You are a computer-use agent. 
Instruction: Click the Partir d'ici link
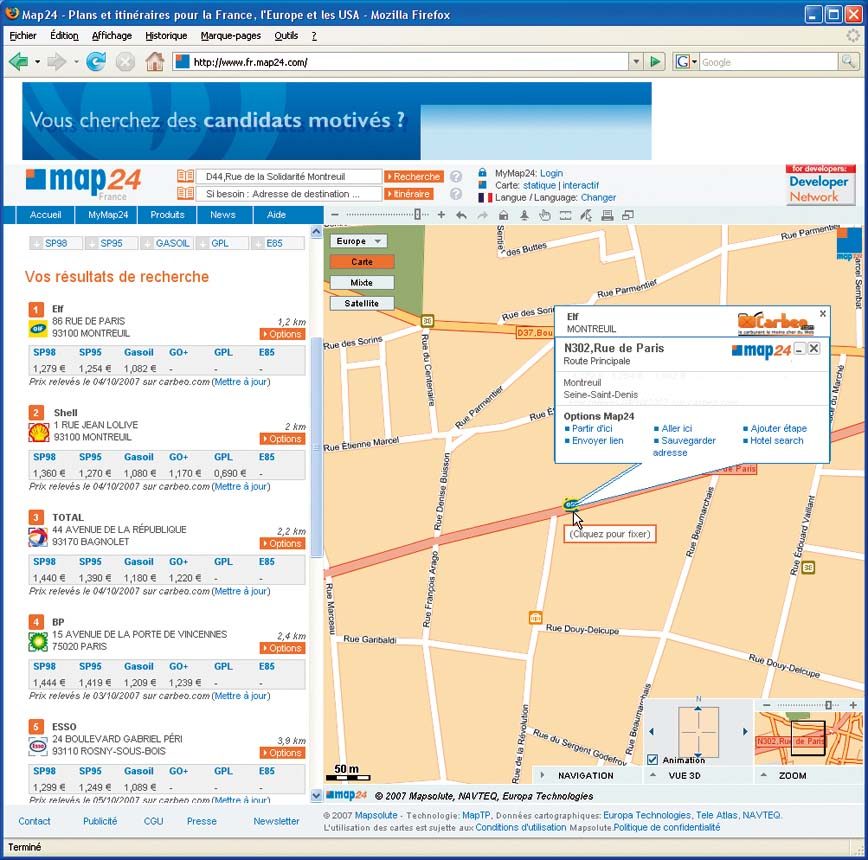[592, 428]
